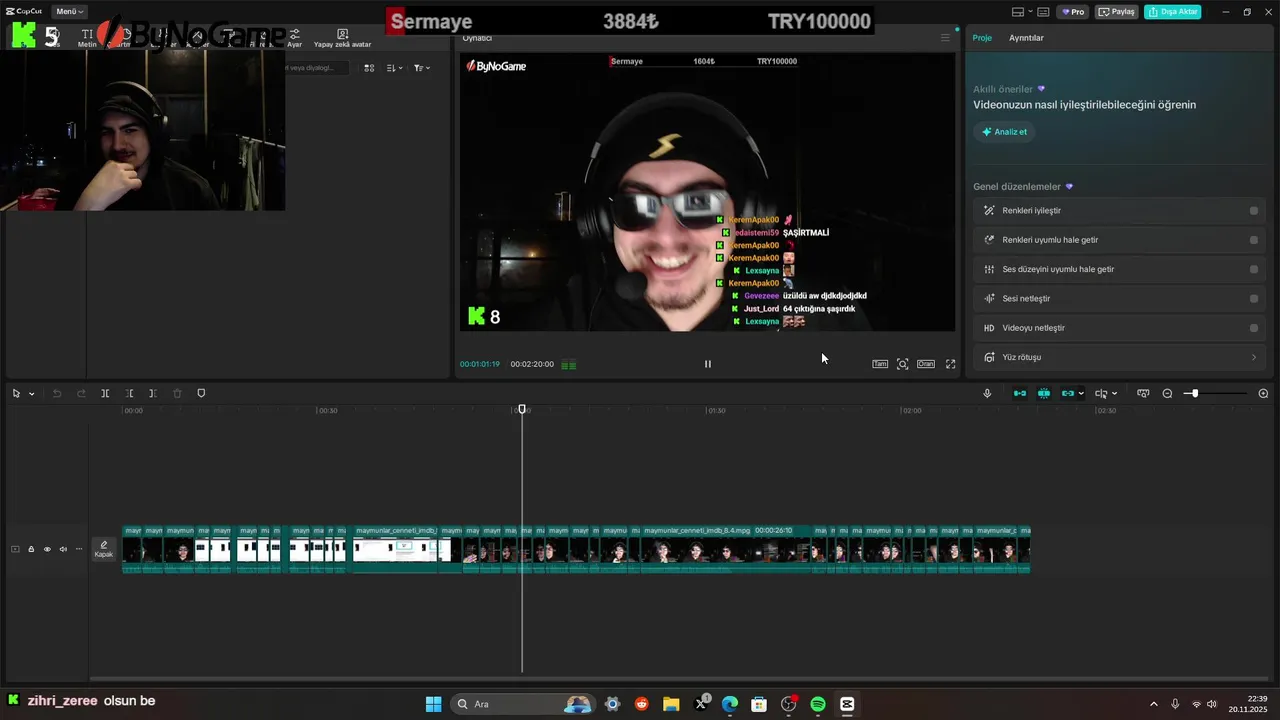Enable Sesi netleştir option

click(x=1253, y=298)
